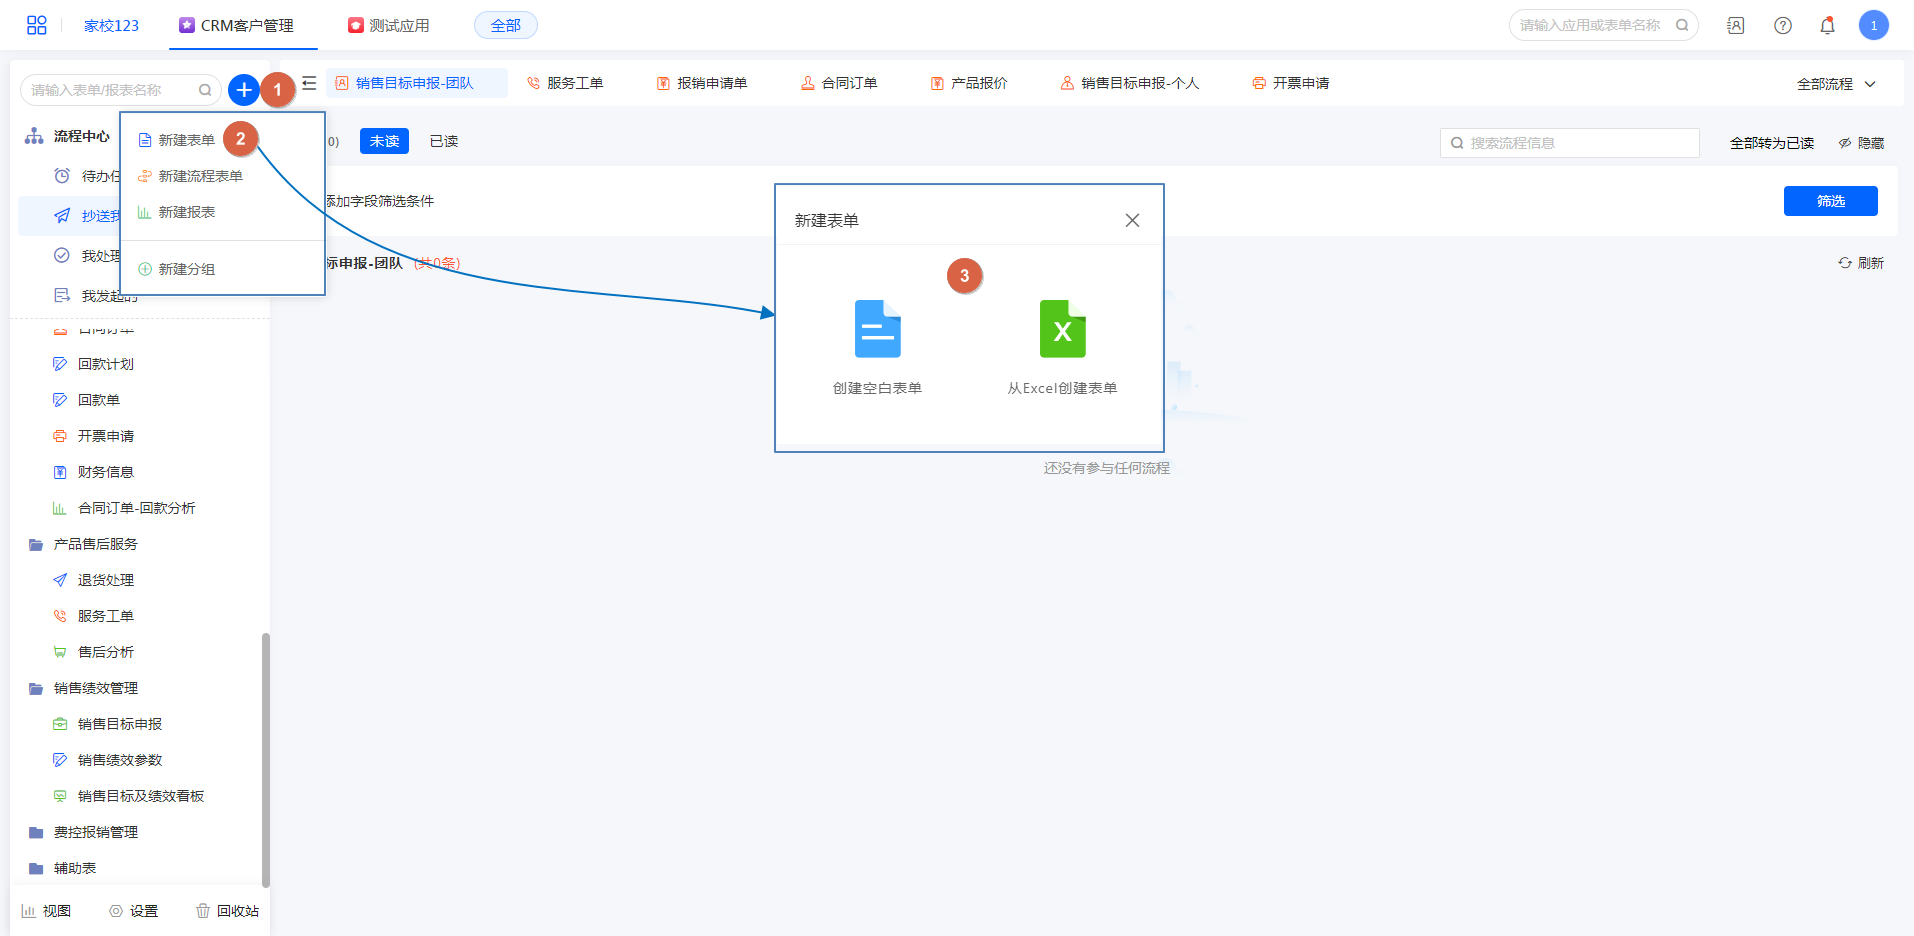Viewport: 1914px width, 936px height.
Task: Select 新建流程表单 from the menu
Action: point(200,176)
